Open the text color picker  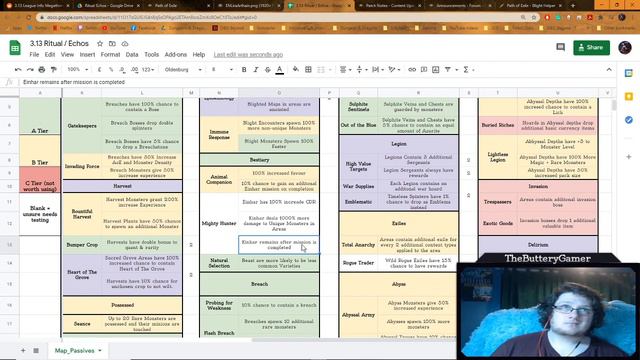(x=280, y=70)
